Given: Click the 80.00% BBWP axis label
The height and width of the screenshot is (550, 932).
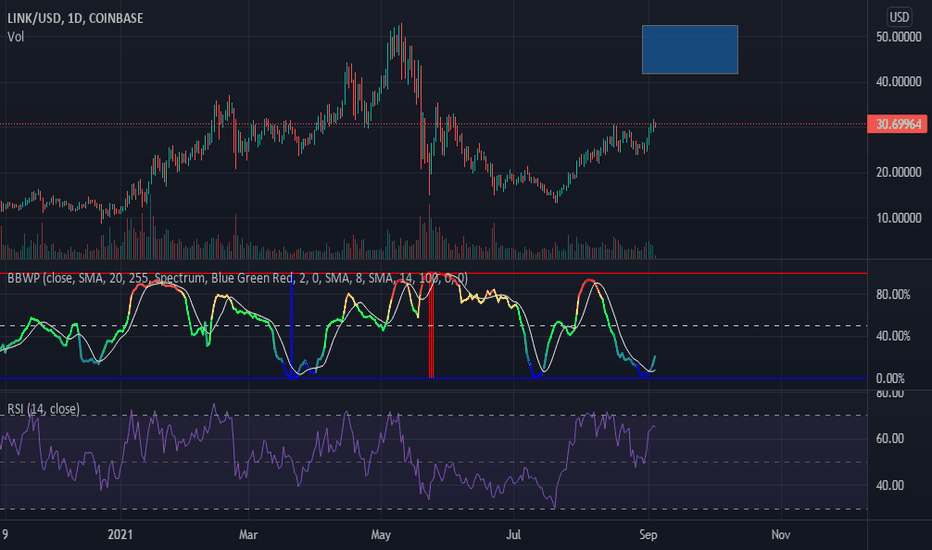Looking at the screenshot, I should click(x=893, y=295).
